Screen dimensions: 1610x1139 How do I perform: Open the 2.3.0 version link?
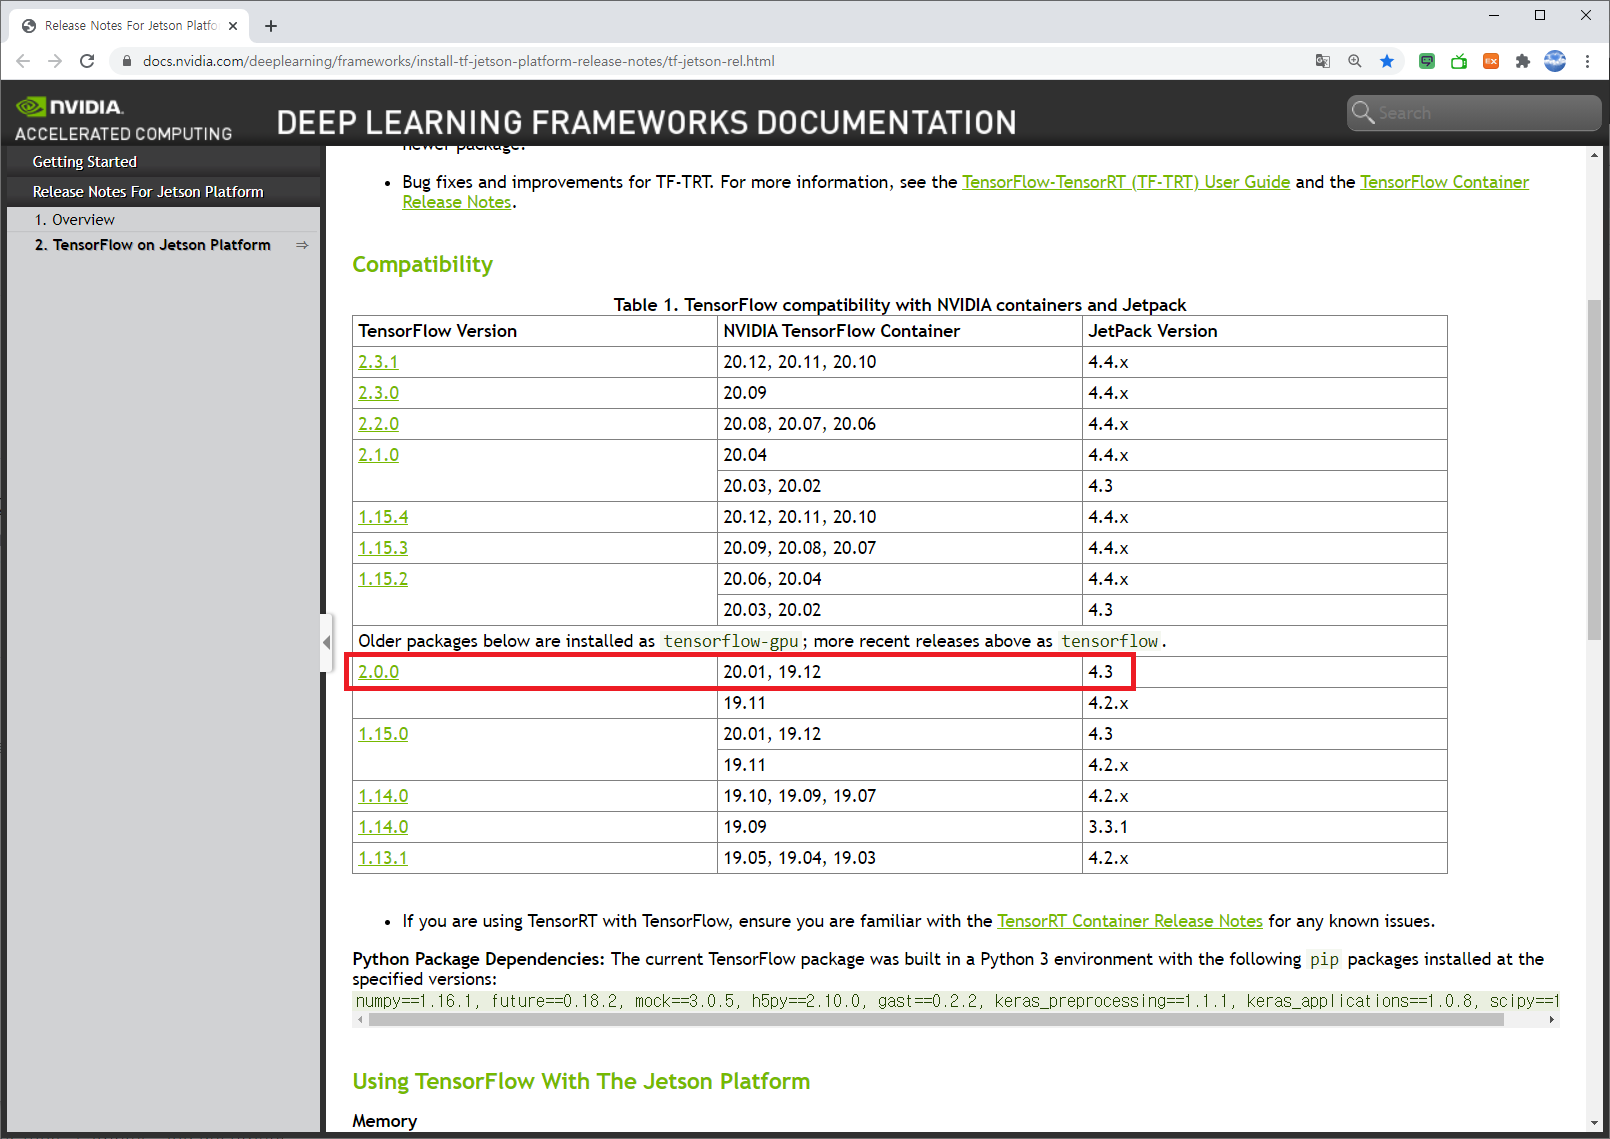tap(378, 393)
